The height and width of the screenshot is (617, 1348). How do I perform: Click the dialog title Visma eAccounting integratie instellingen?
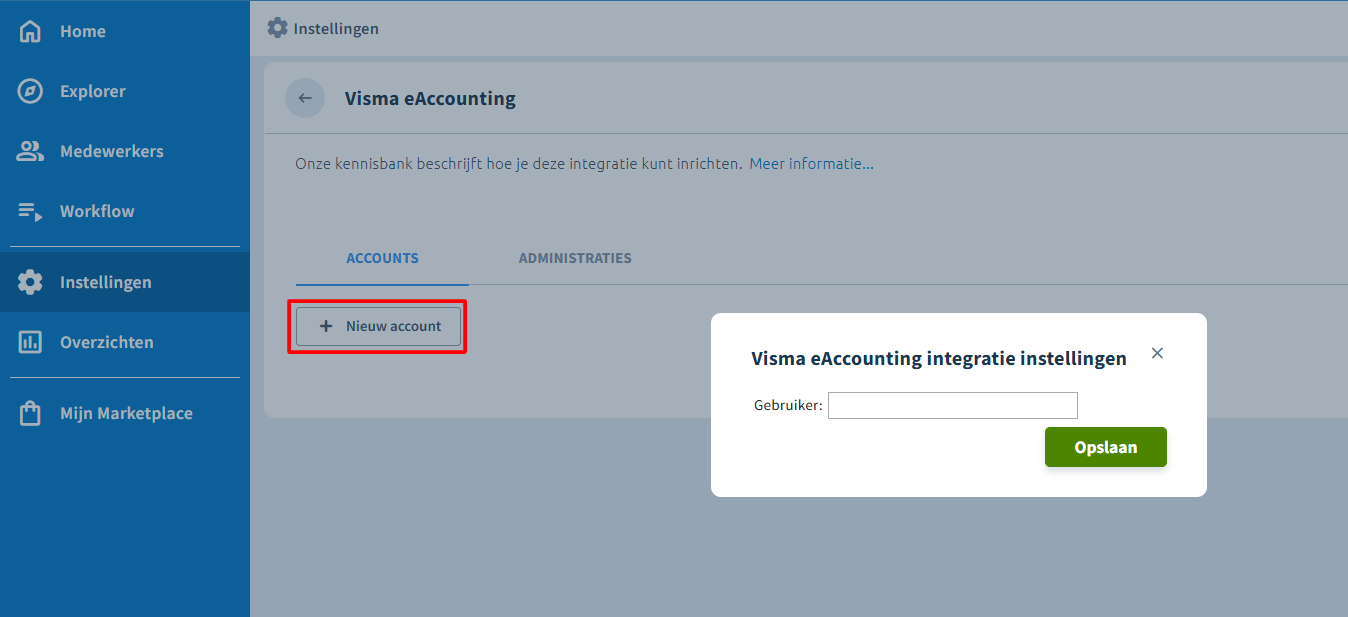click(x=939, y=358)
